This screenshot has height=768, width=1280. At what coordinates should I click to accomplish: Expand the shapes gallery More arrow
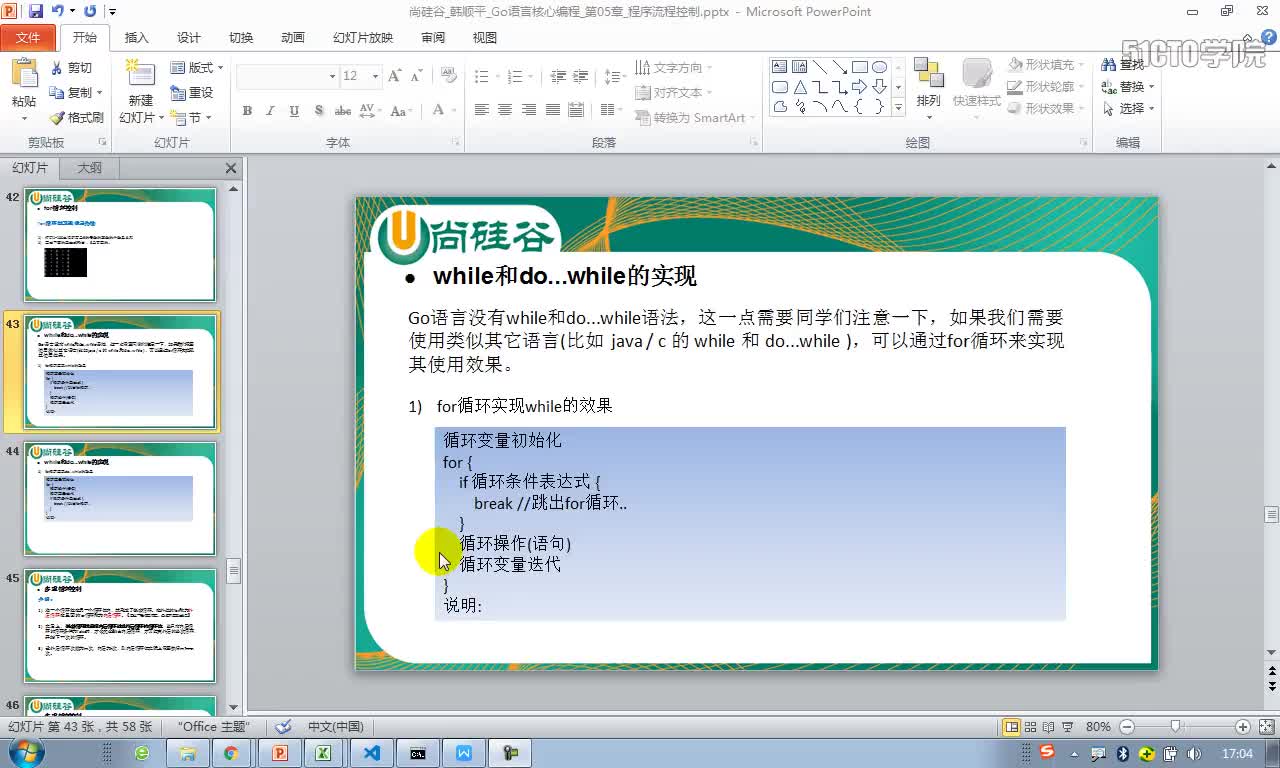(898, 106)
